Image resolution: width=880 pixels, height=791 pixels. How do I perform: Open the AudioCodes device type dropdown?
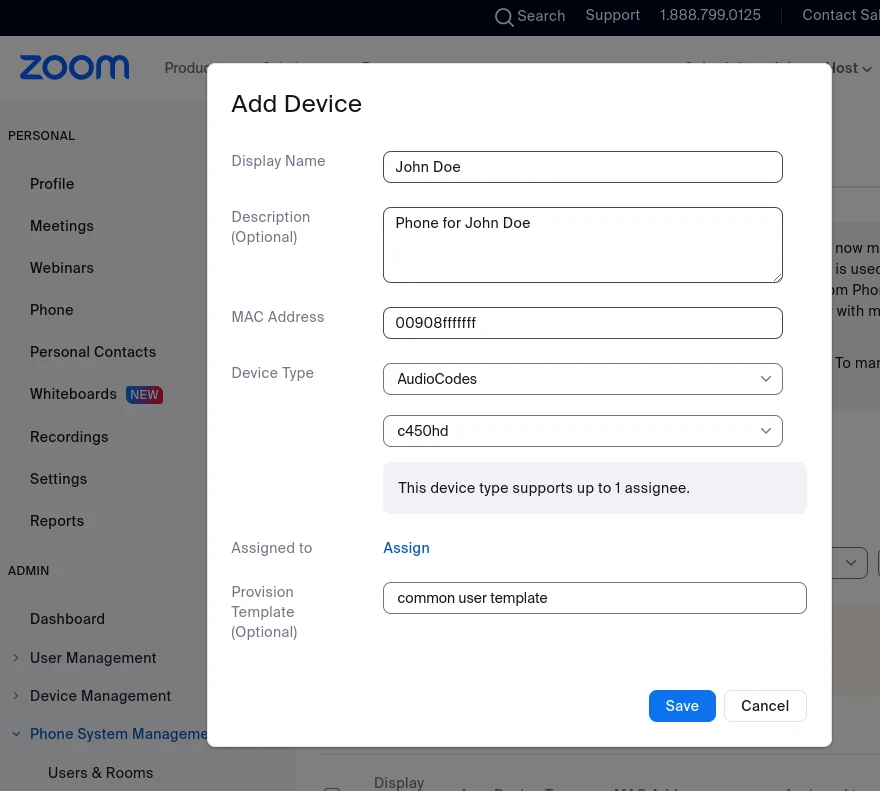click(582, 379)
